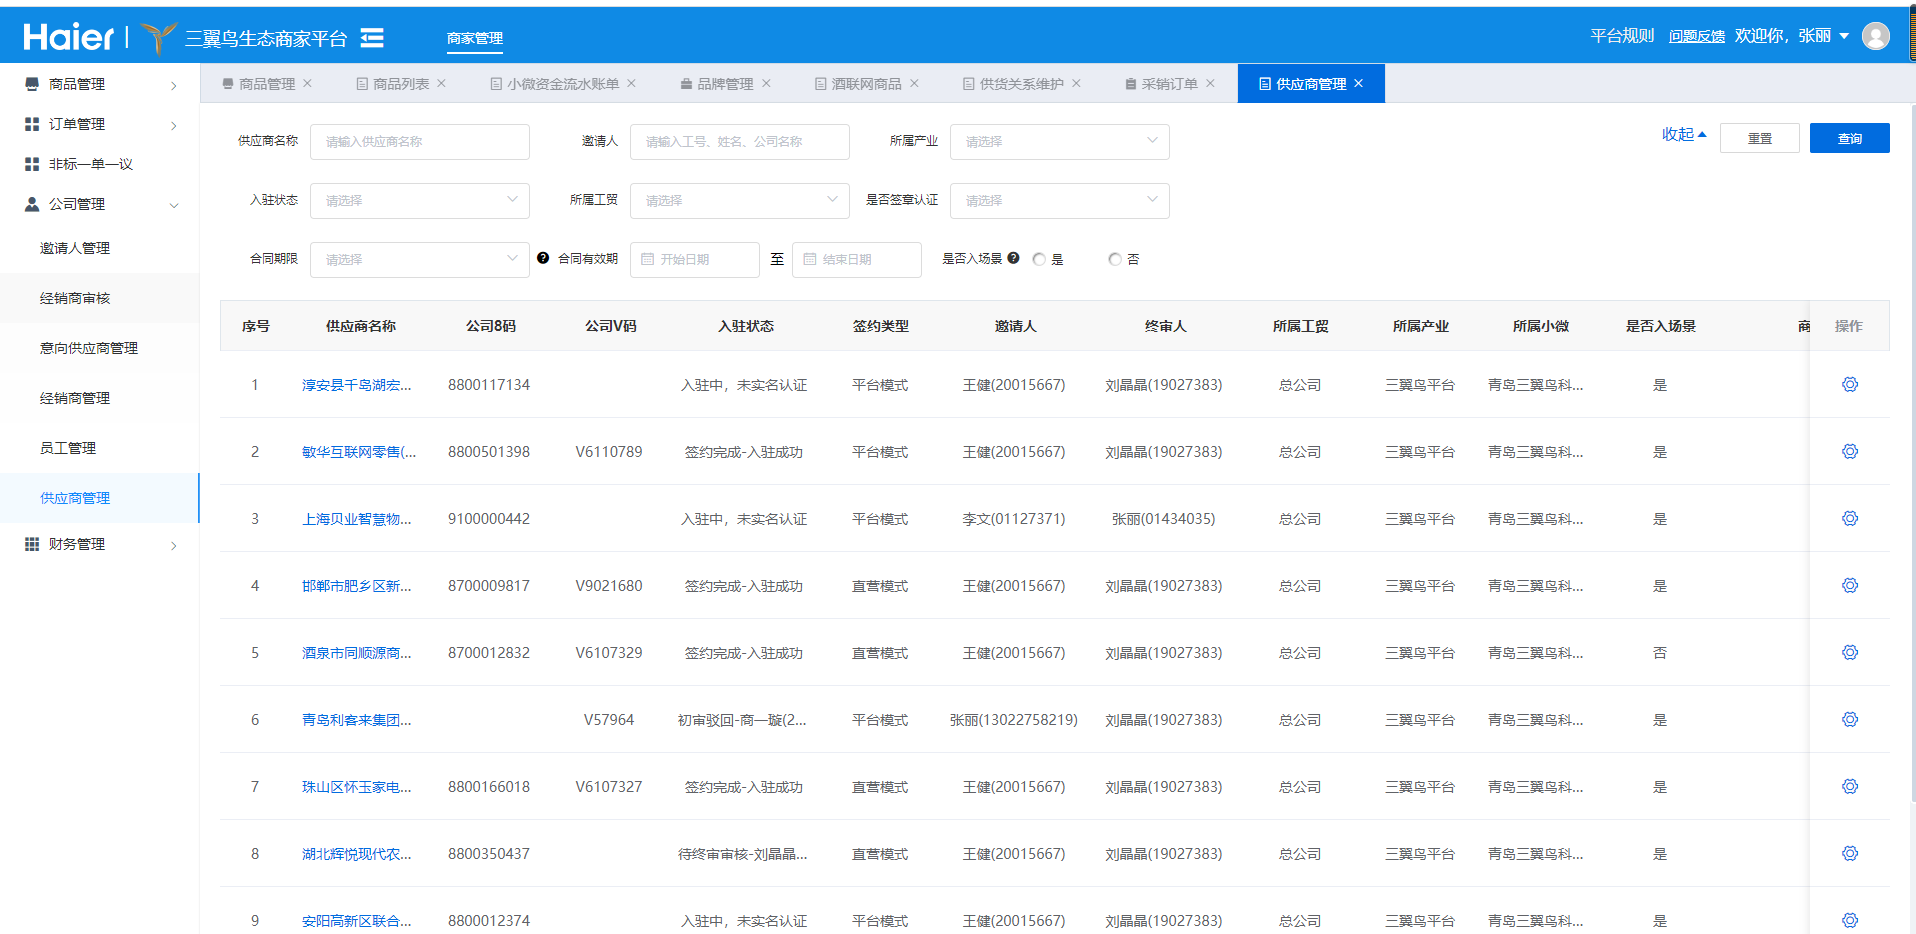Open the gear action for row 3
1916x934 pixels.
point(1849,518)
